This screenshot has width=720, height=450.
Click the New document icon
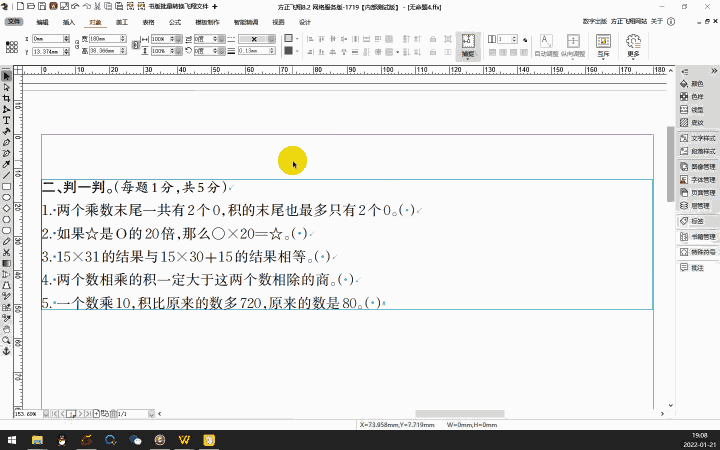[x=20, y=6]
